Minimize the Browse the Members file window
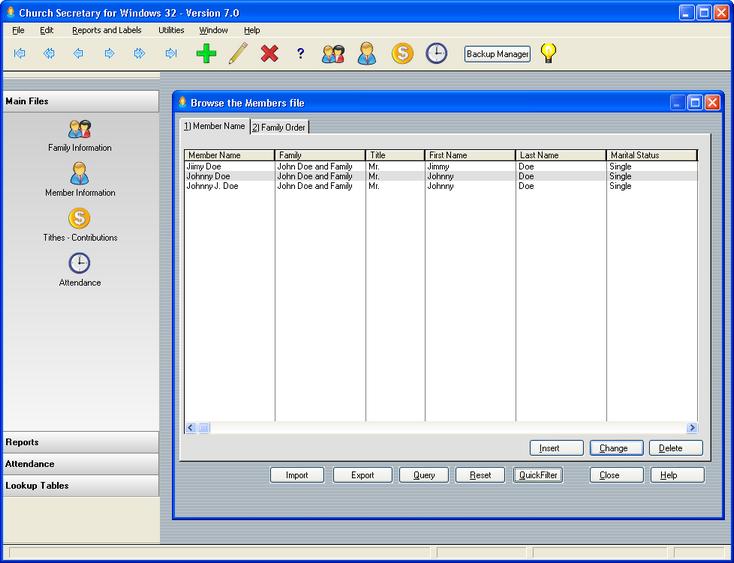Viewport: 734px width, 563px height. pos(677,102)
